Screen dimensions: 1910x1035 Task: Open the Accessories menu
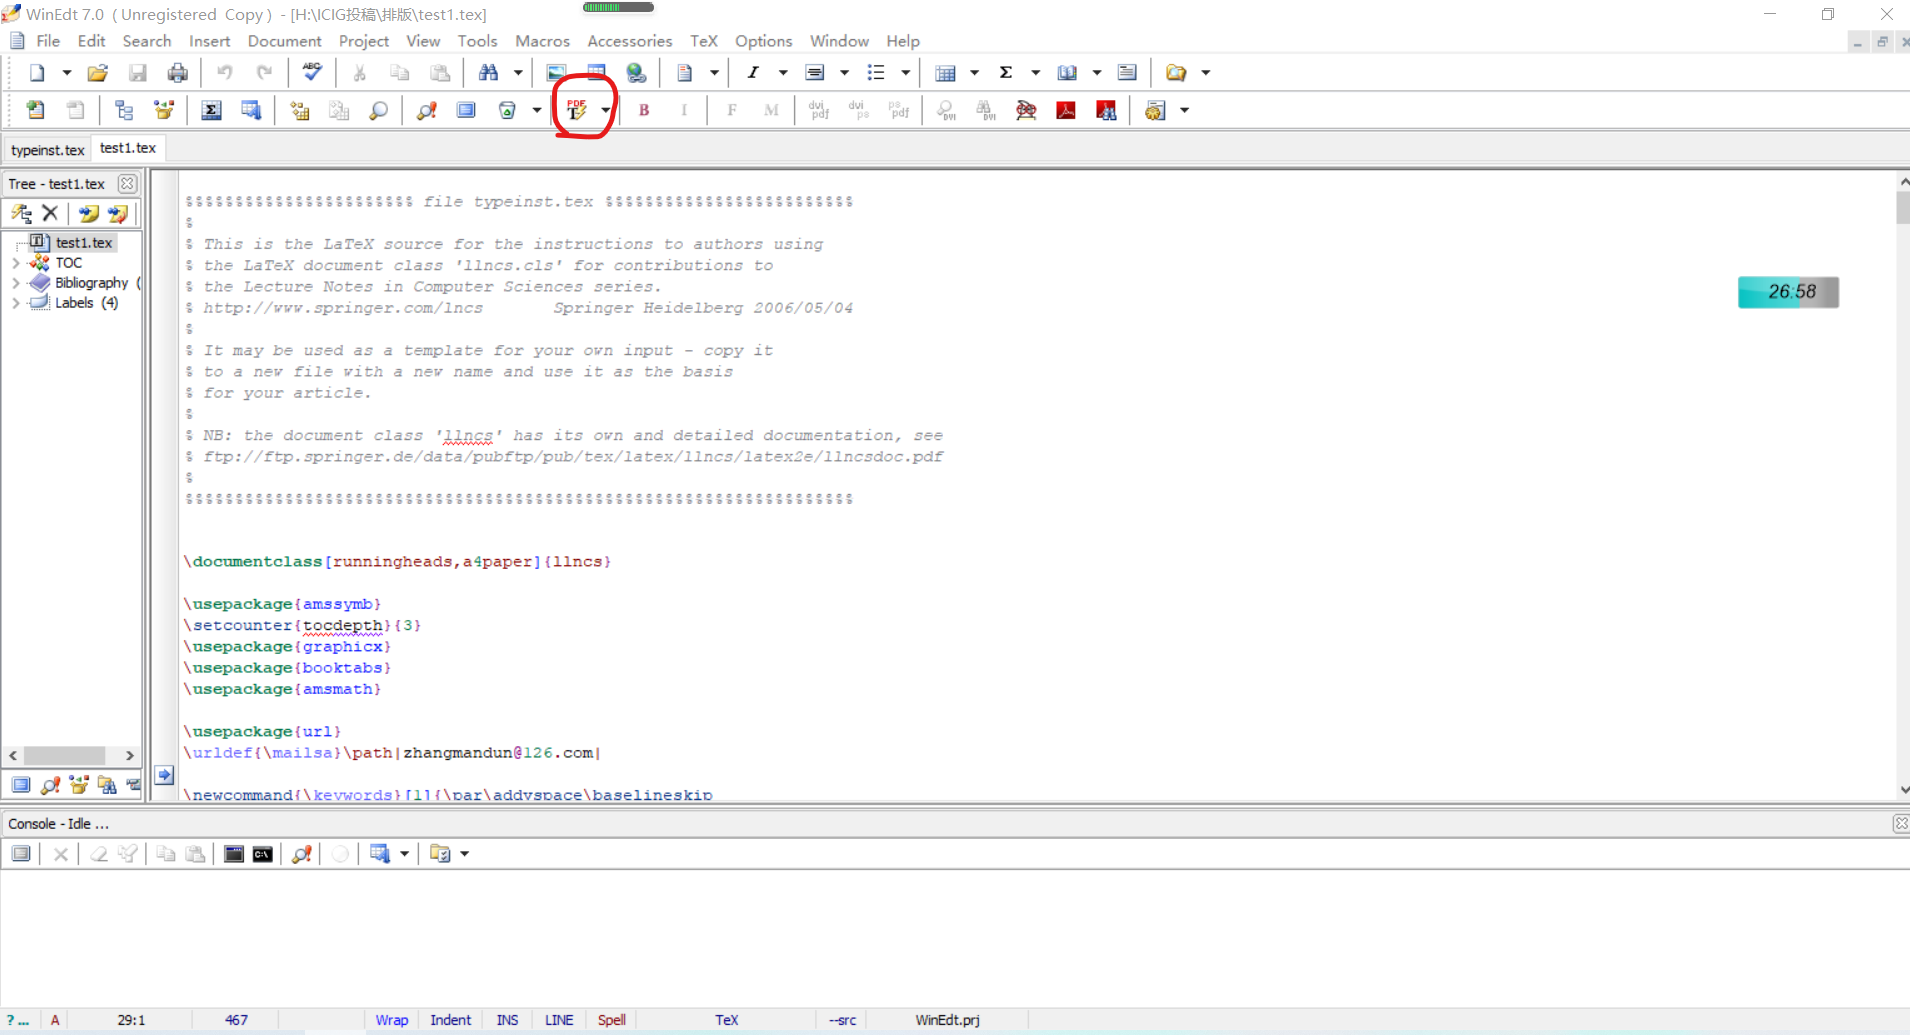[x=630, y=41]
